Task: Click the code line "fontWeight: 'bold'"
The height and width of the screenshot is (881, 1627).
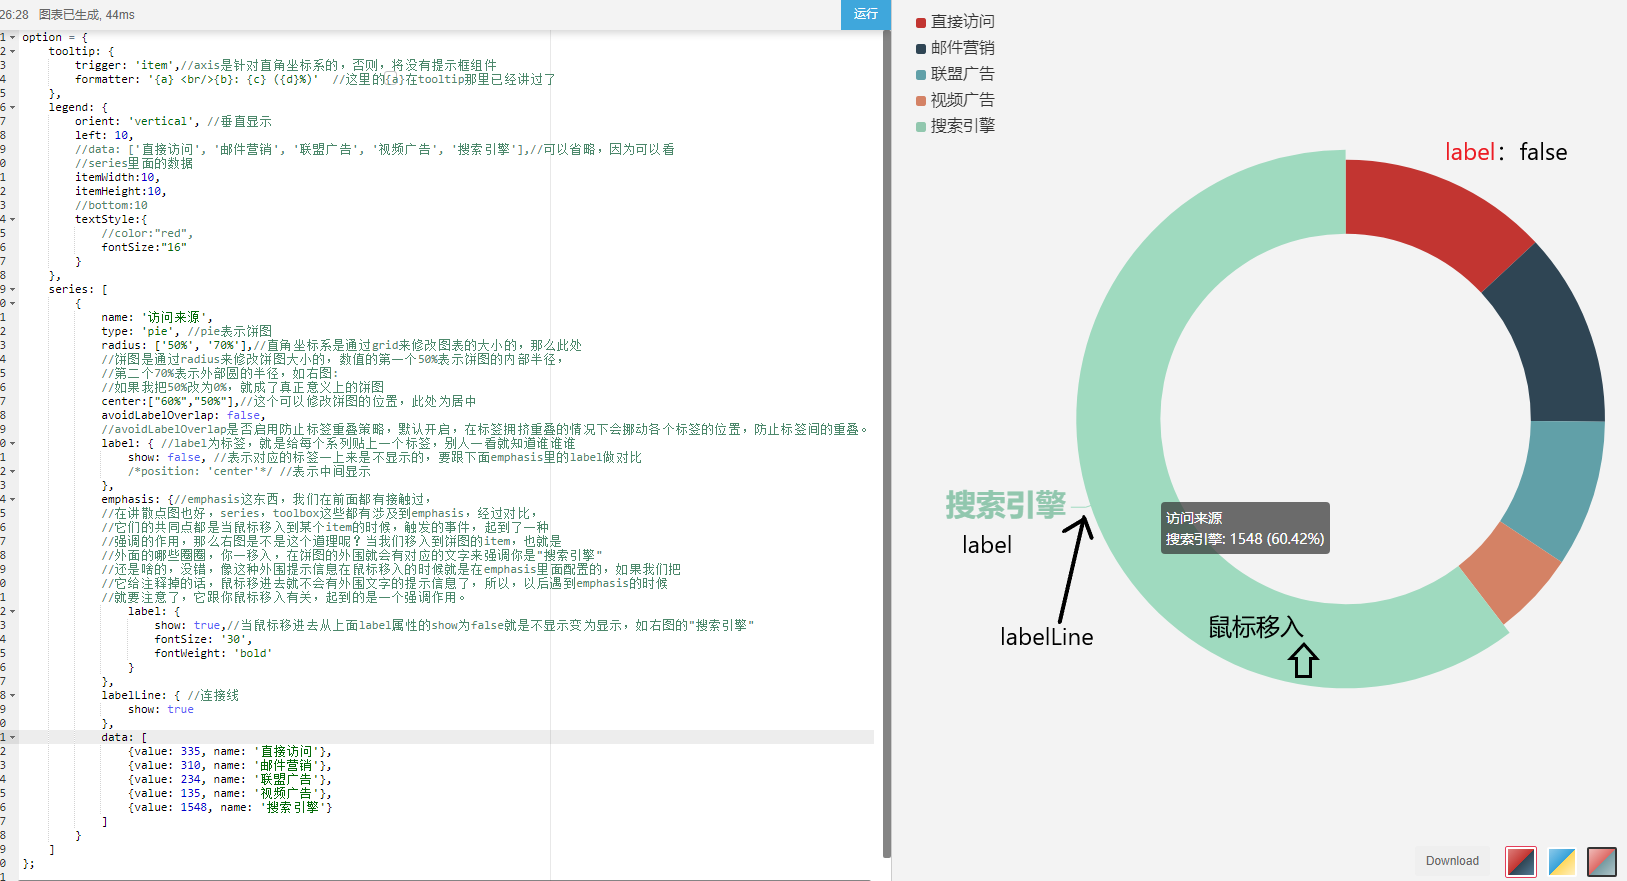Action: 213,653
